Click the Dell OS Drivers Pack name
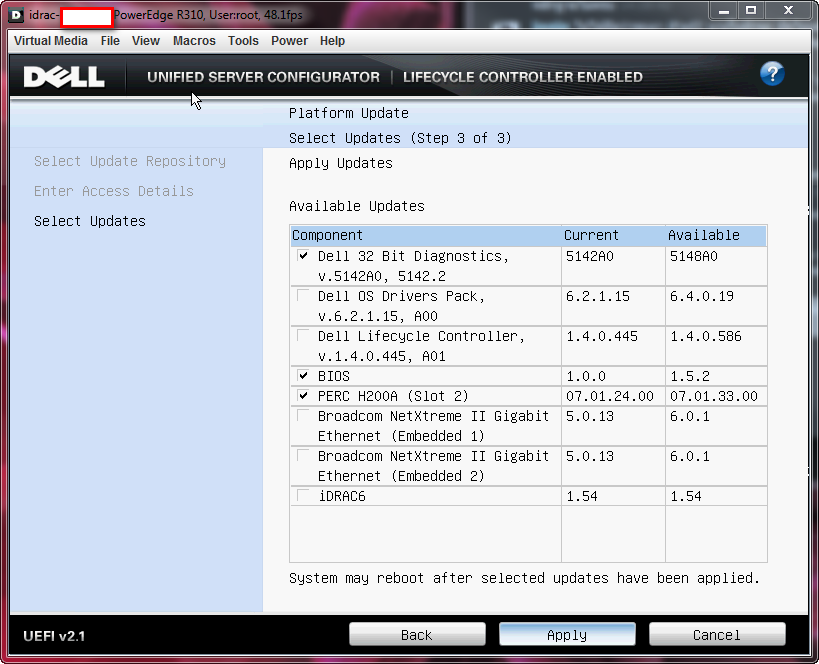 [x=401, y=306]
